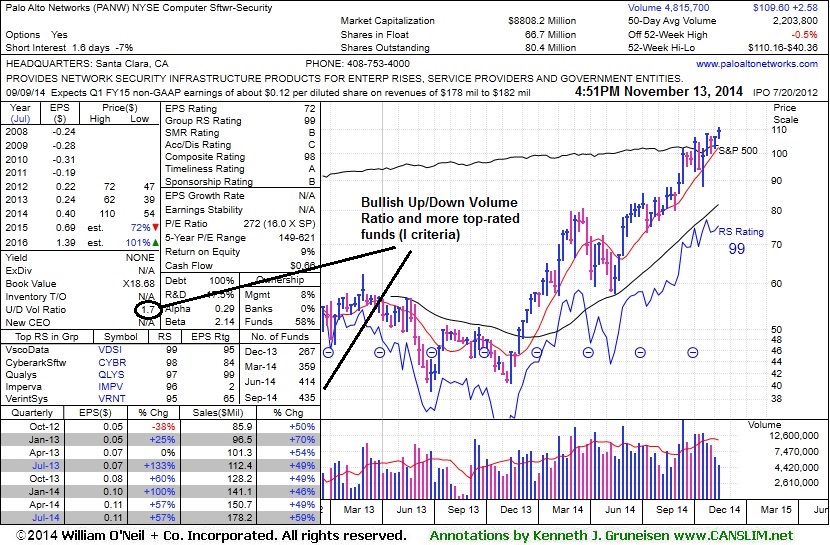Select the QLYS ticker symbol
Screen dimensions: 830x545
[x=111, y=375]
